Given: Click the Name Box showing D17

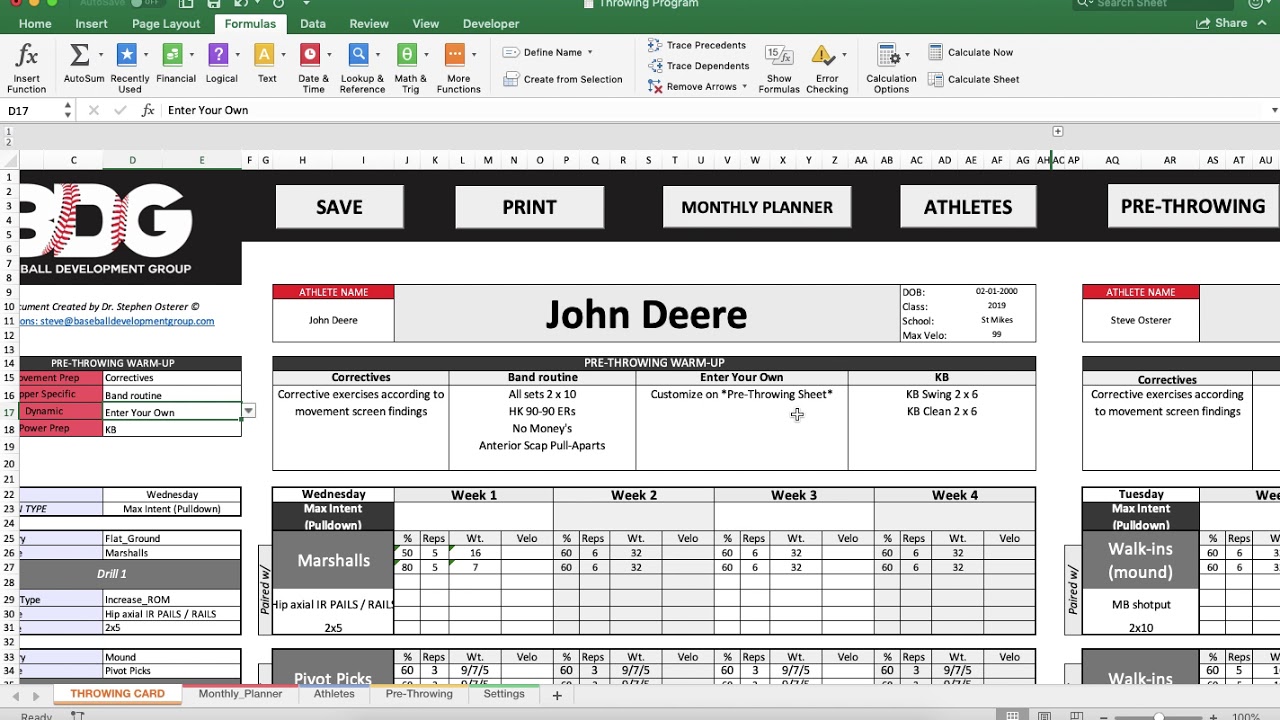Looking at the screenshot, I should pyautogui.click(x=33, y=110).
